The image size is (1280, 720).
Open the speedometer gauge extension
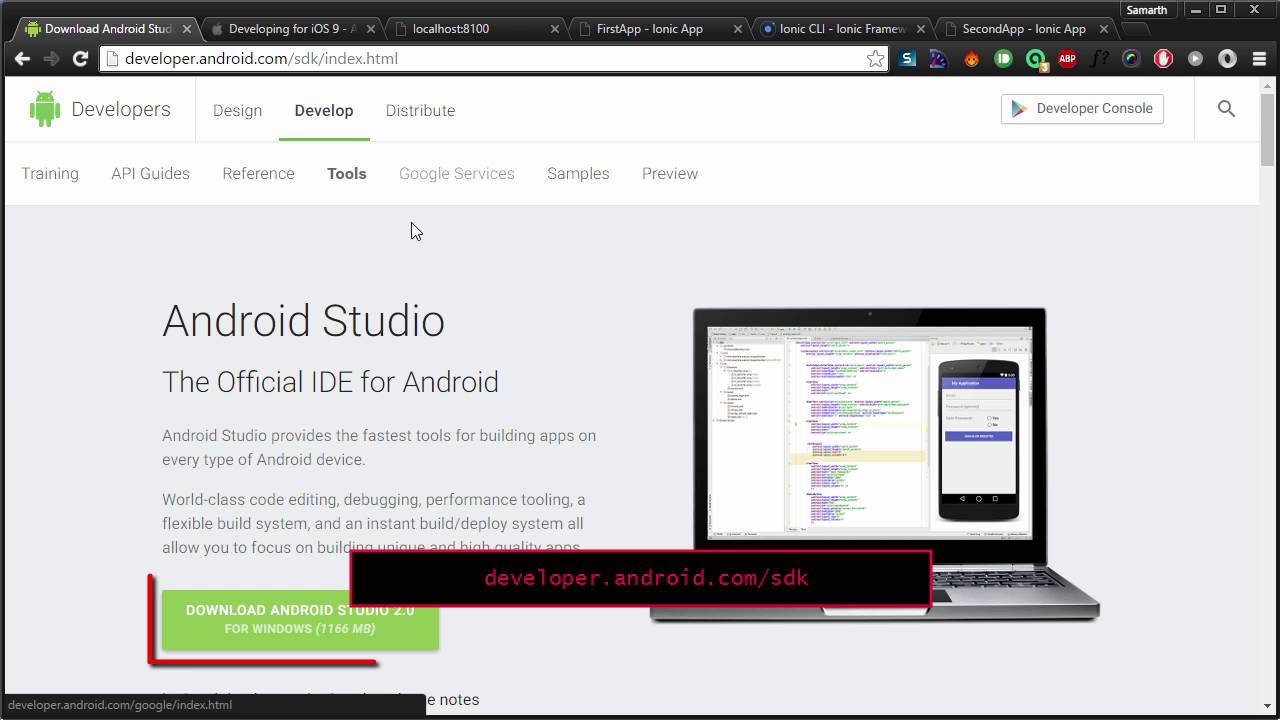coord(938,59)
